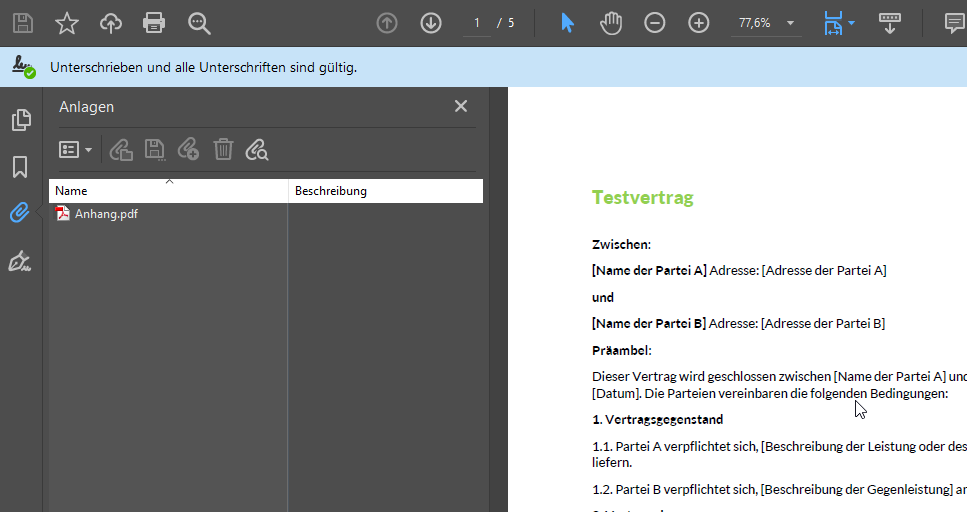Click the bookmark star icon in toolbar
Screen dimensions: 967x512
(x=66, y=23)
